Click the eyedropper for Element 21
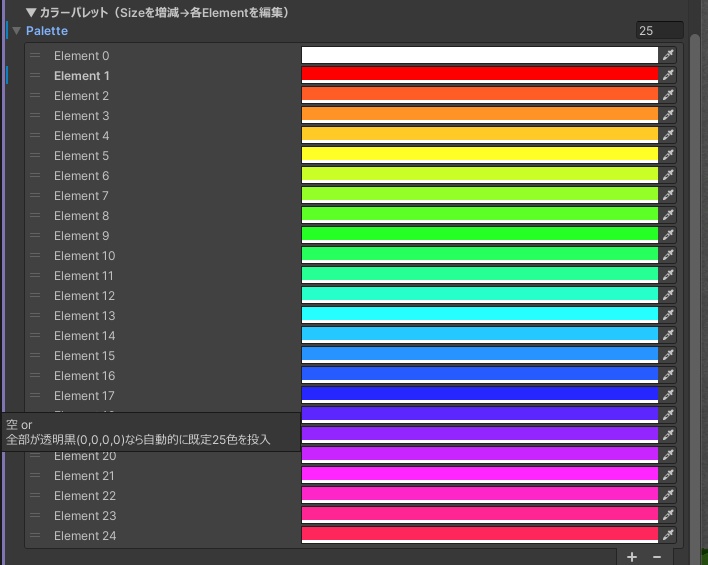708x565 pixels. point(668,475)
